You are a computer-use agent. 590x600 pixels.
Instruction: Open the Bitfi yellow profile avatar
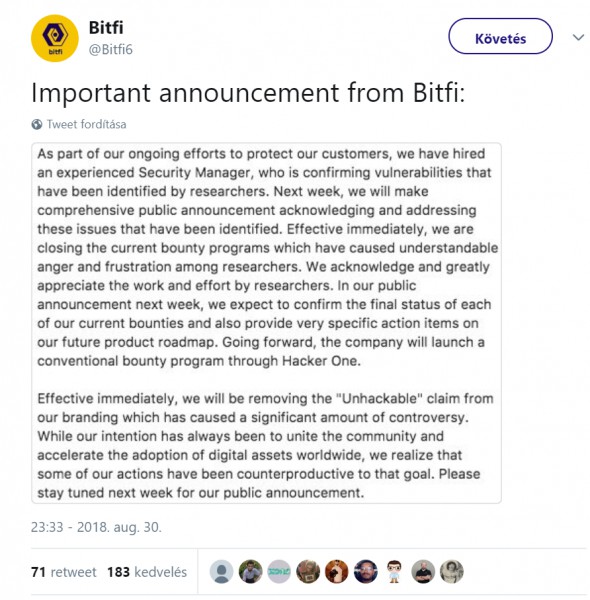(x=55, y=38)
